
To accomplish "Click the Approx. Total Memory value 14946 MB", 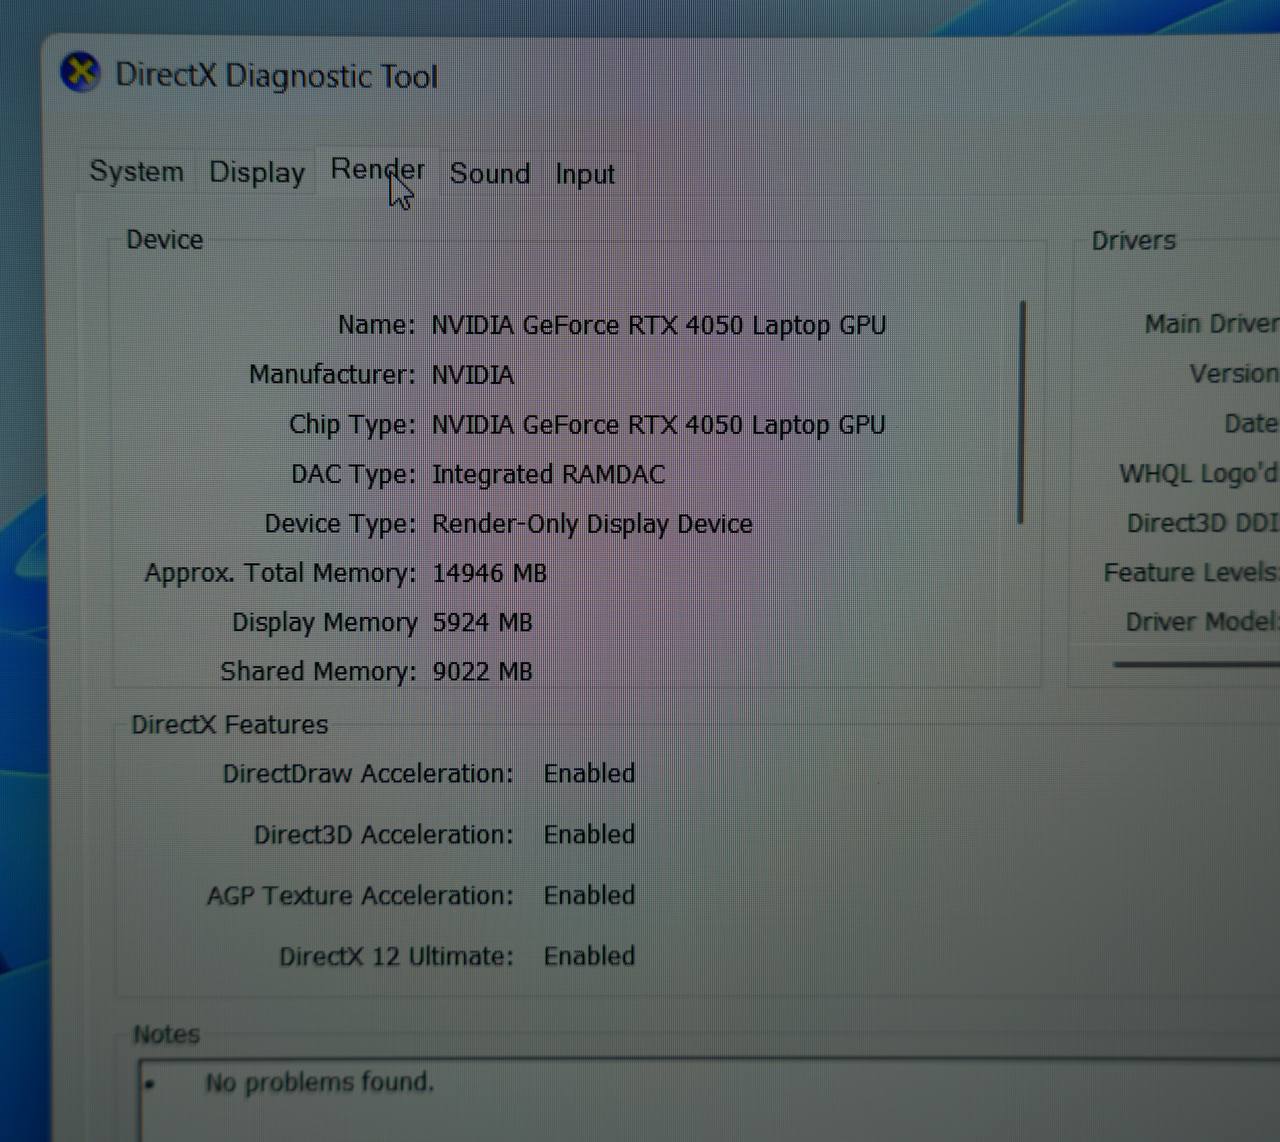I will (489, 572).
